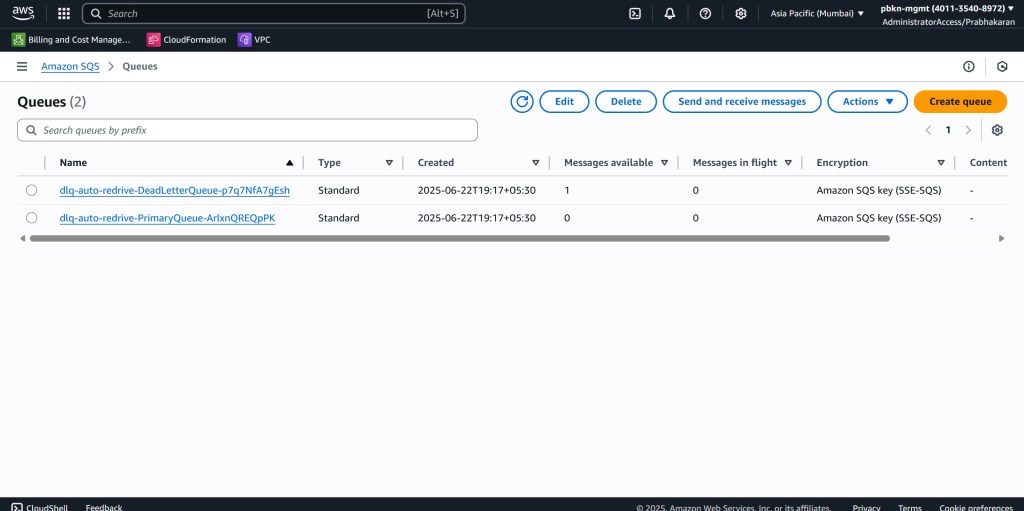Viewport: 1024px width, 511px height.
Task: Open the AWS services grid menu
Action: [x=64, y=14]
